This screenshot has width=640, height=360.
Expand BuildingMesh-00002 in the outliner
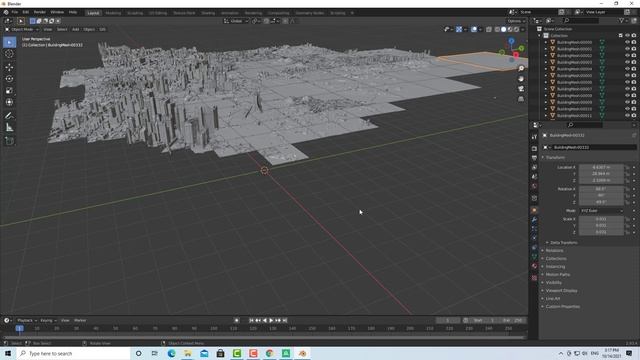point(546,56)
